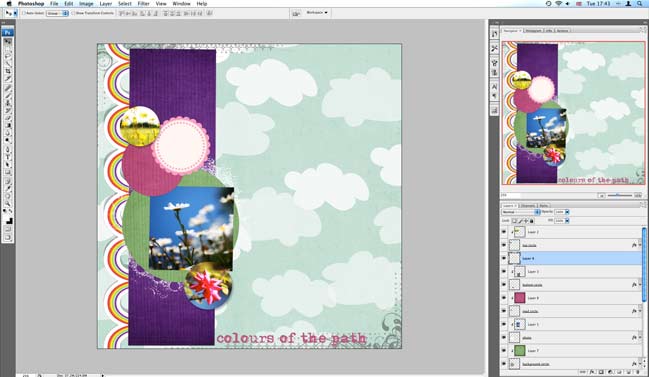Open the Filter menu
The width and height of the screenshot is (649, 377).
[x=143, y=4]
